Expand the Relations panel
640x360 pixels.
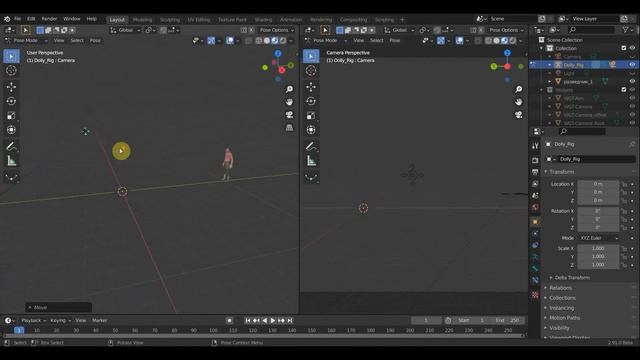point(560,288)
